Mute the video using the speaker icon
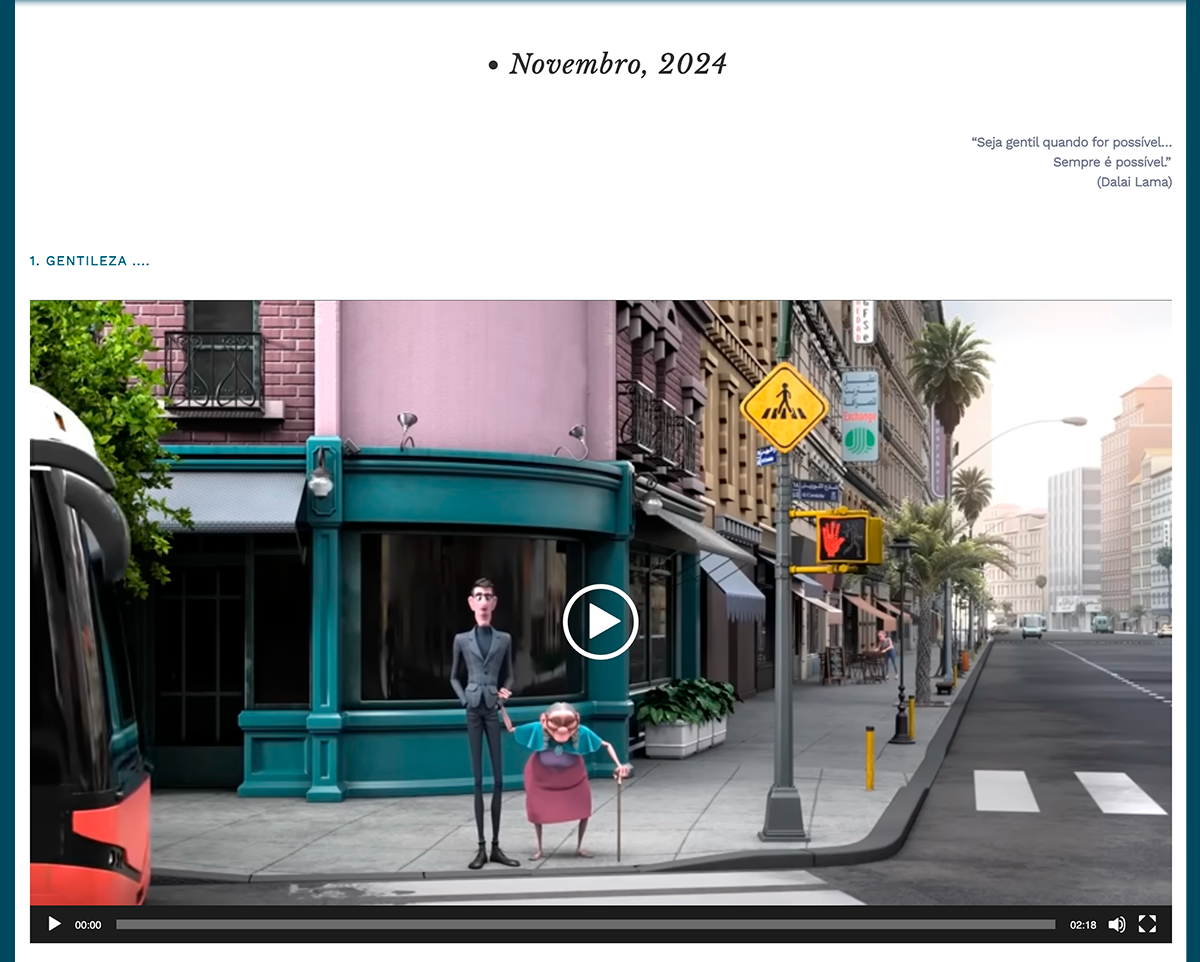This screenshot has height=962, width=1200. click(1117, 925)
